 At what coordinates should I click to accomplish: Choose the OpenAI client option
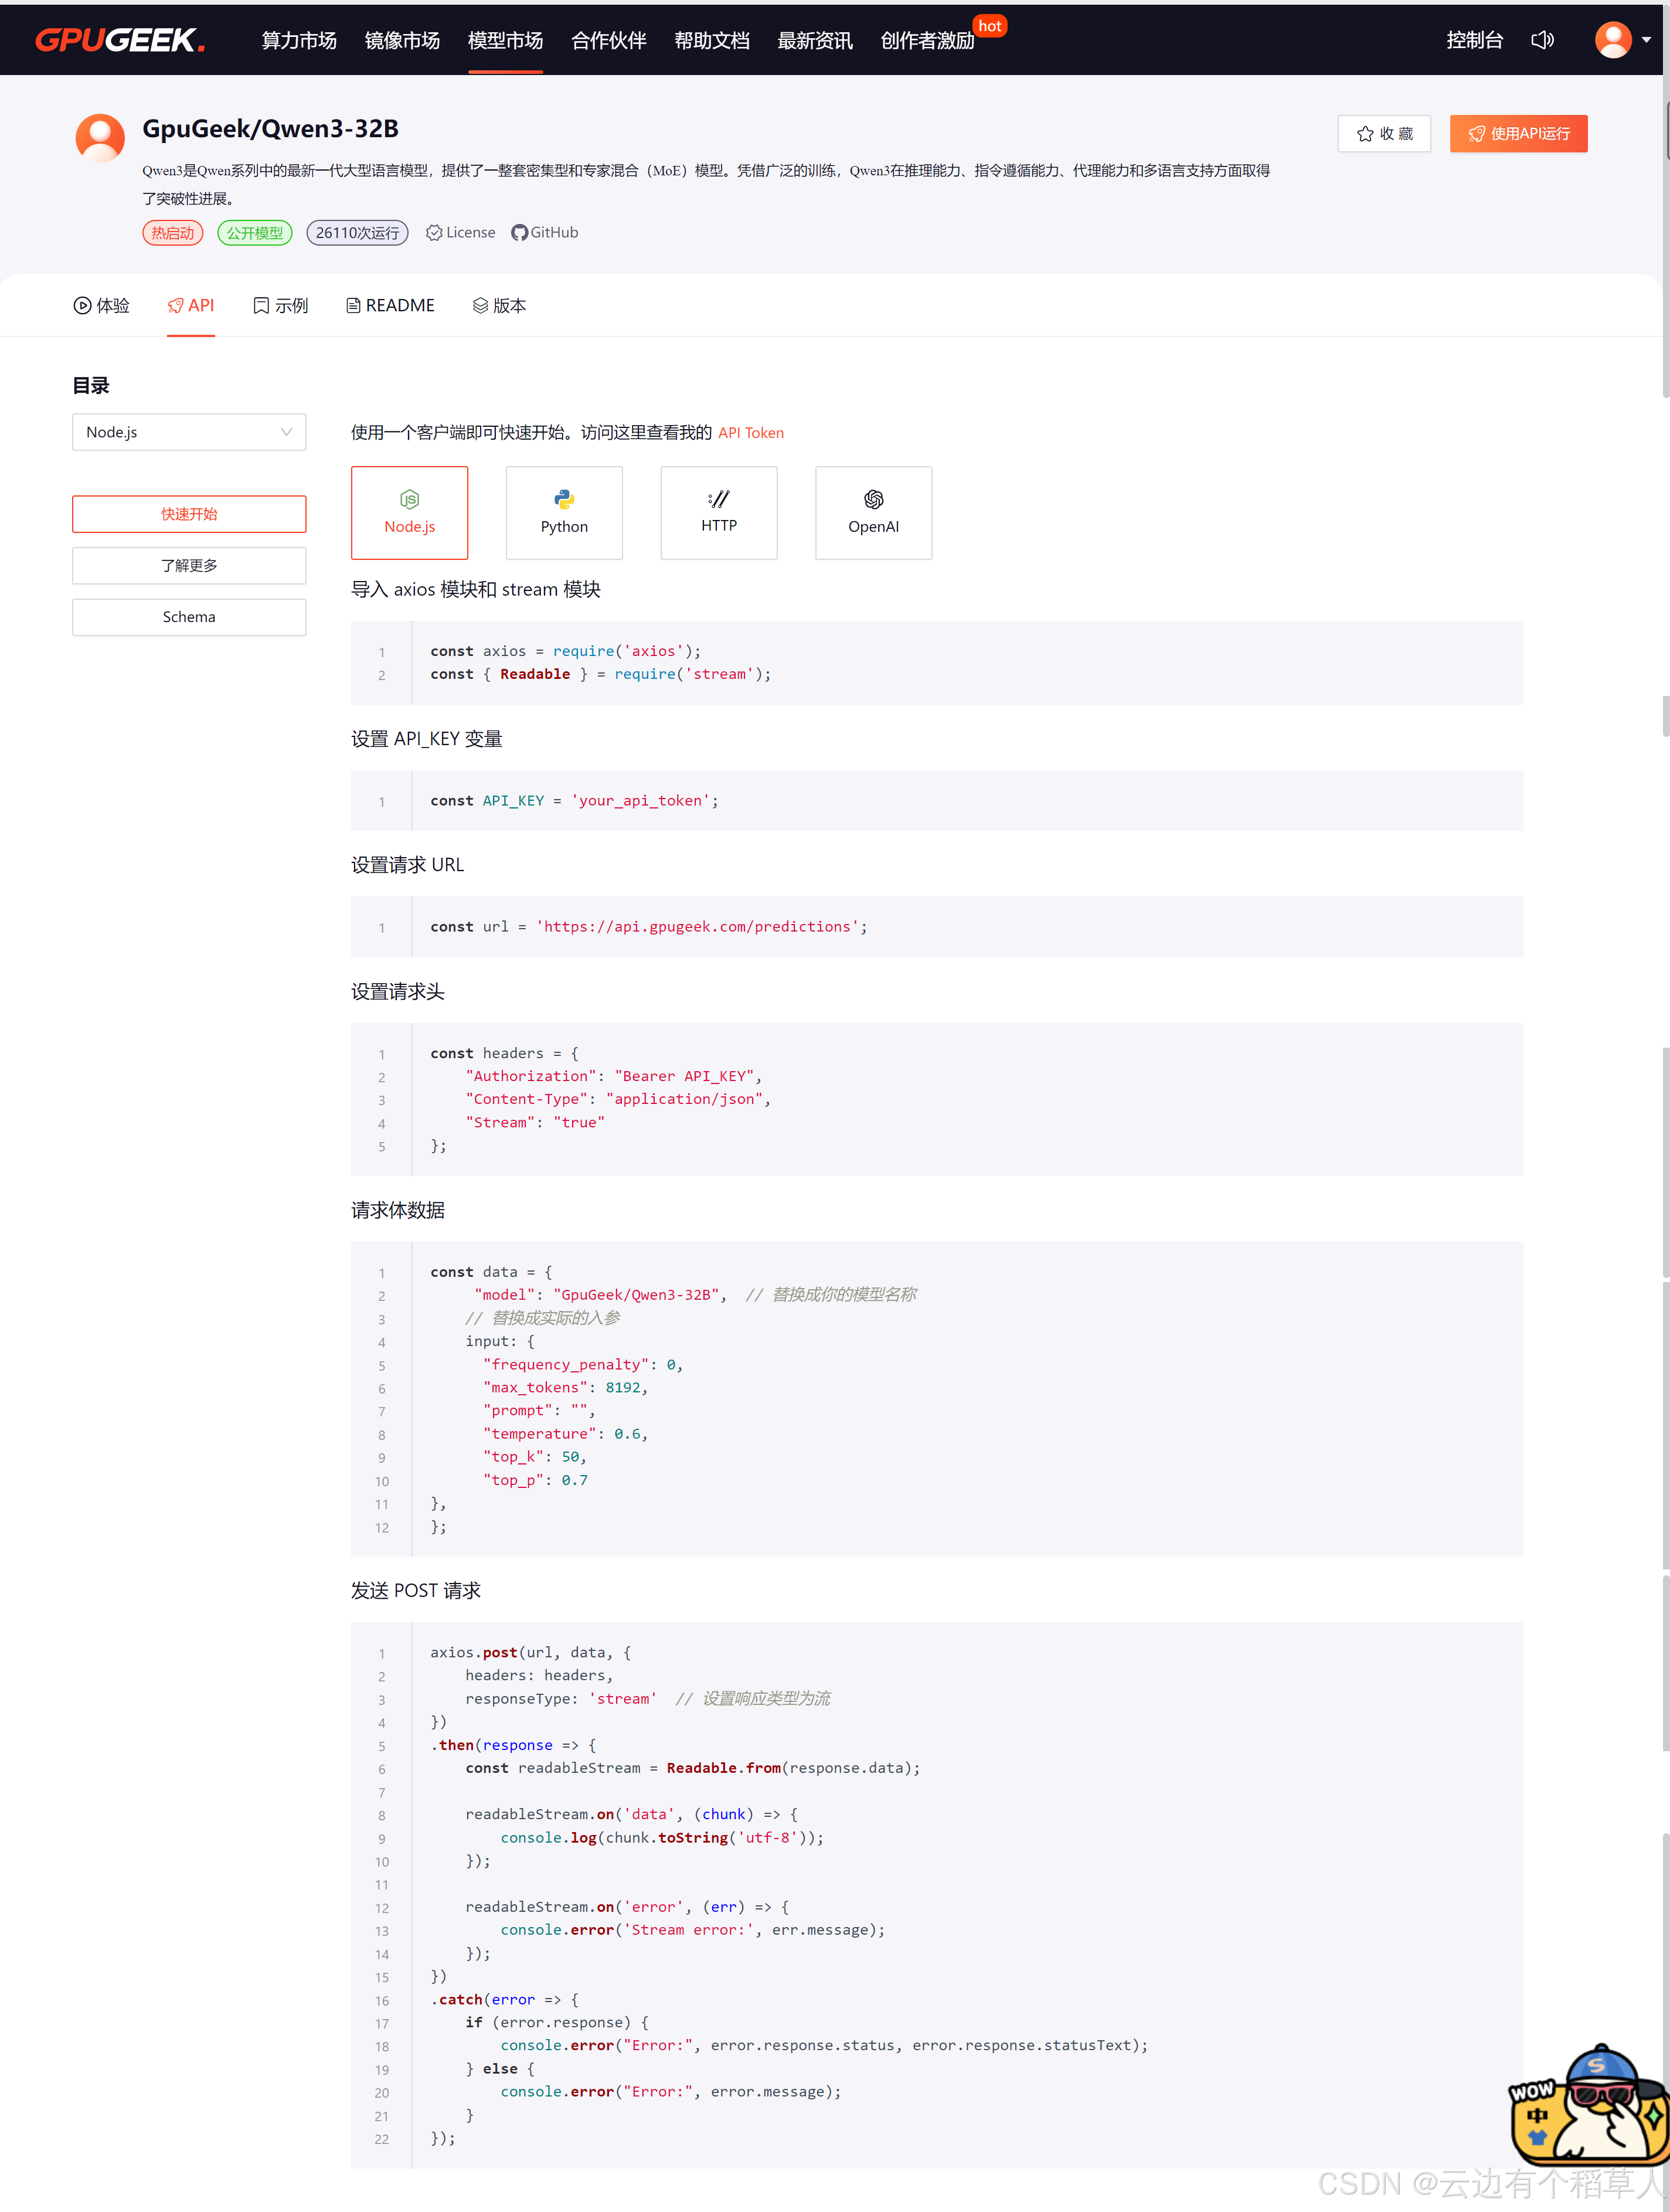tap(873, 512)
